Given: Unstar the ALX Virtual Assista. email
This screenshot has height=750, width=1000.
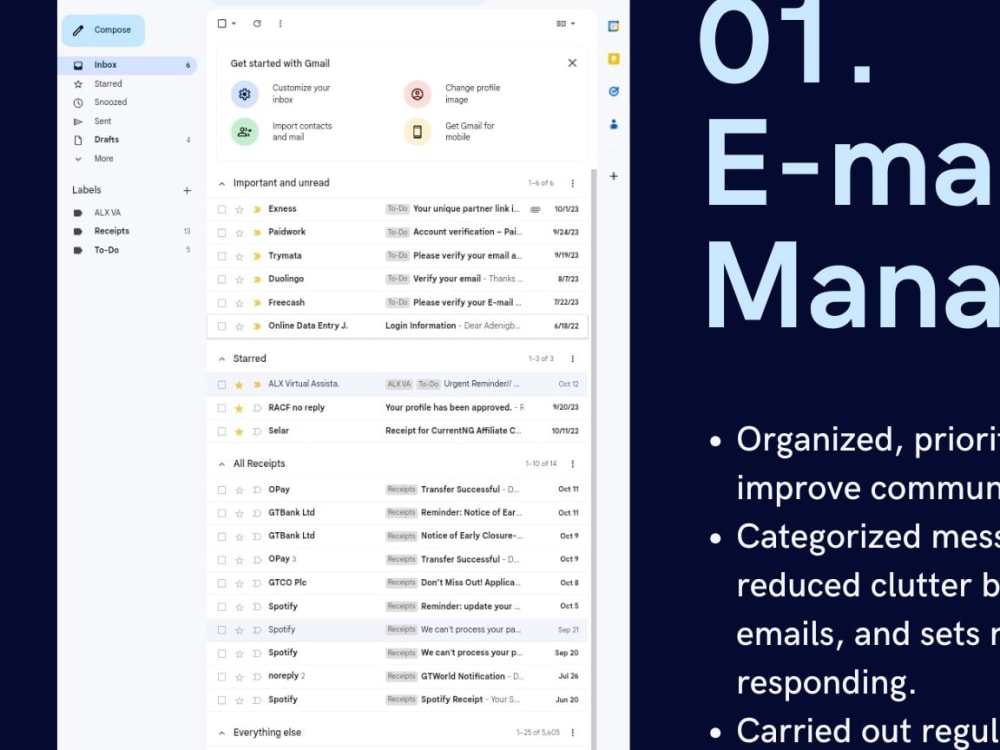Looking at the screenshot, I should coord(239,385).
